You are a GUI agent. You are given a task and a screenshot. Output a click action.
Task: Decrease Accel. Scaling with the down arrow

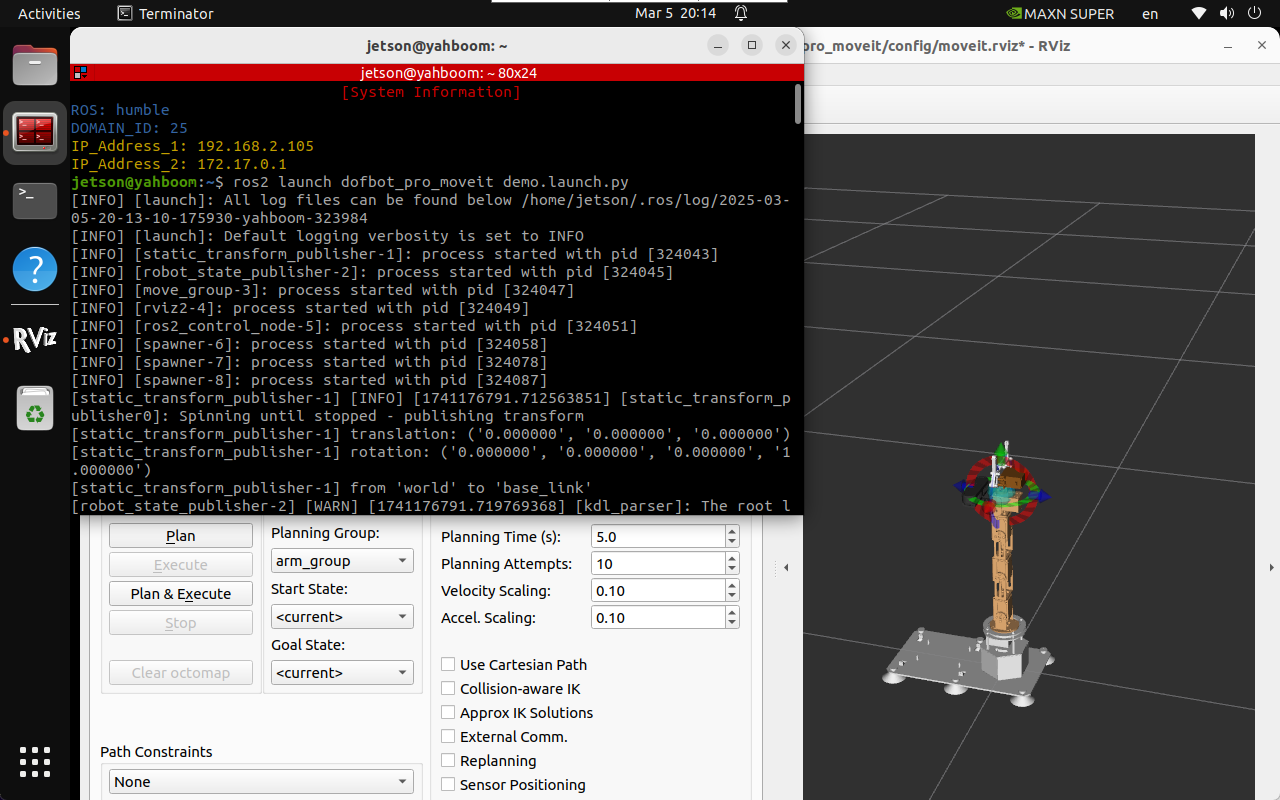(732, 623)
